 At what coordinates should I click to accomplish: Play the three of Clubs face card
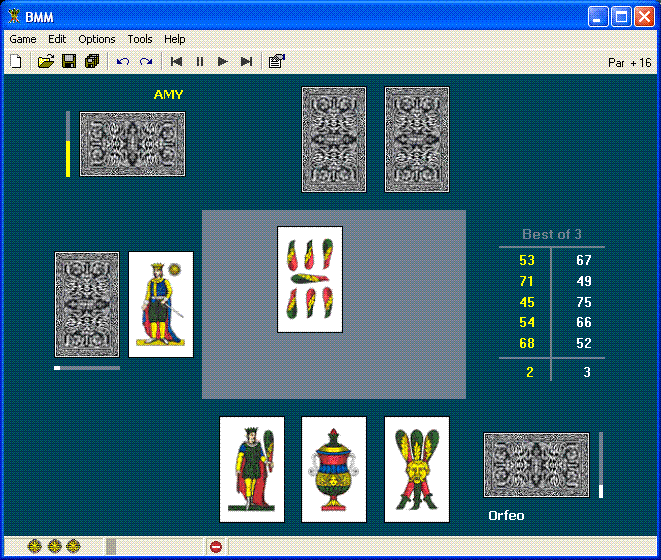416,469
